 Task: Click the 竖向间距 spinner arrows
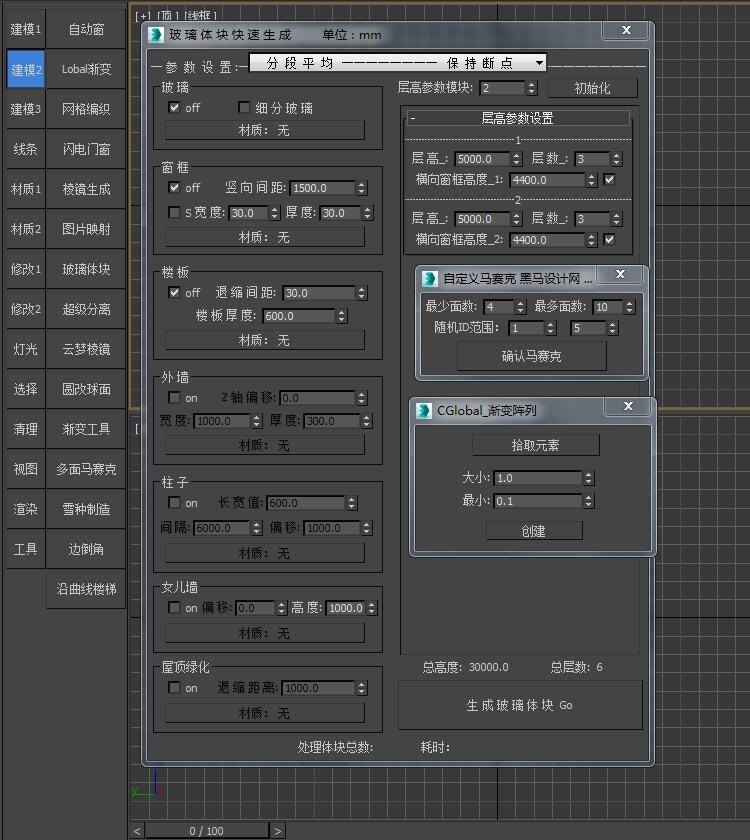pos(362,188)
